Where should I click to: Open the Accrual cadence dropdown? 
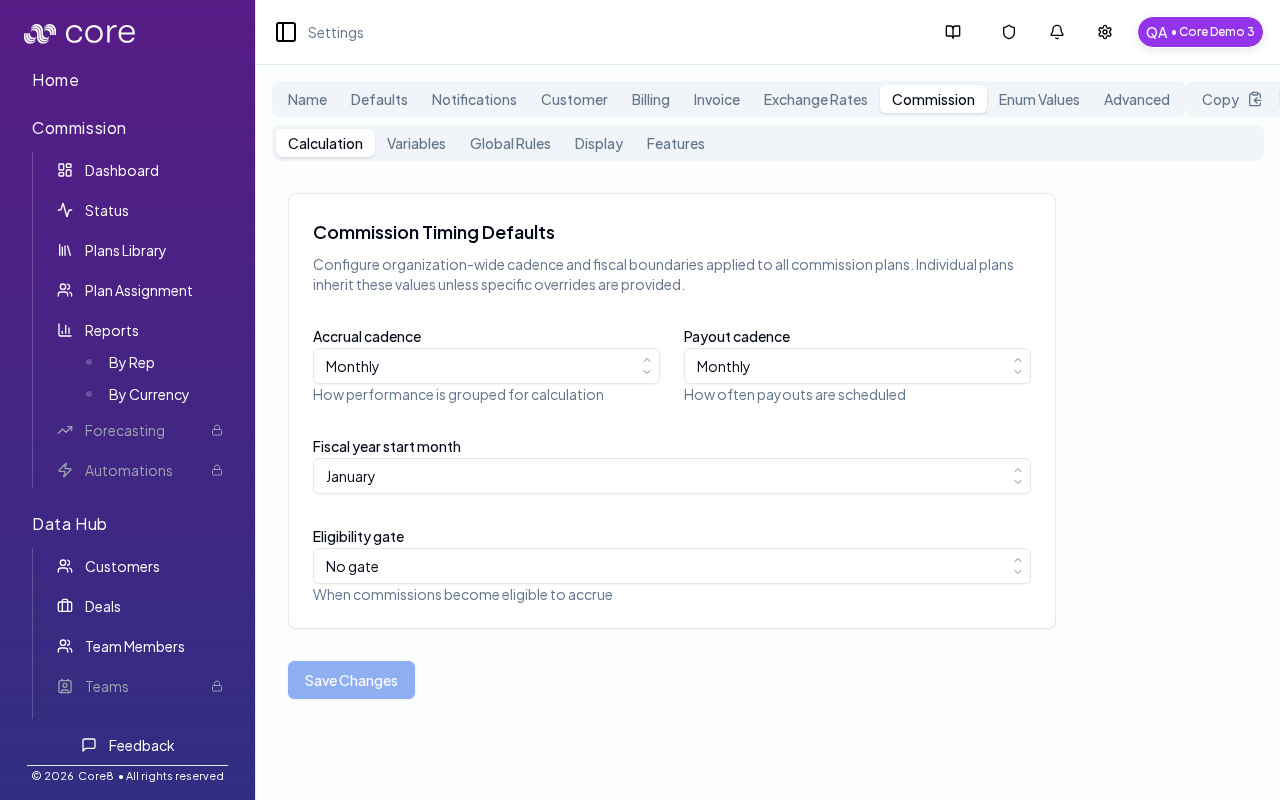coord(486,366)
